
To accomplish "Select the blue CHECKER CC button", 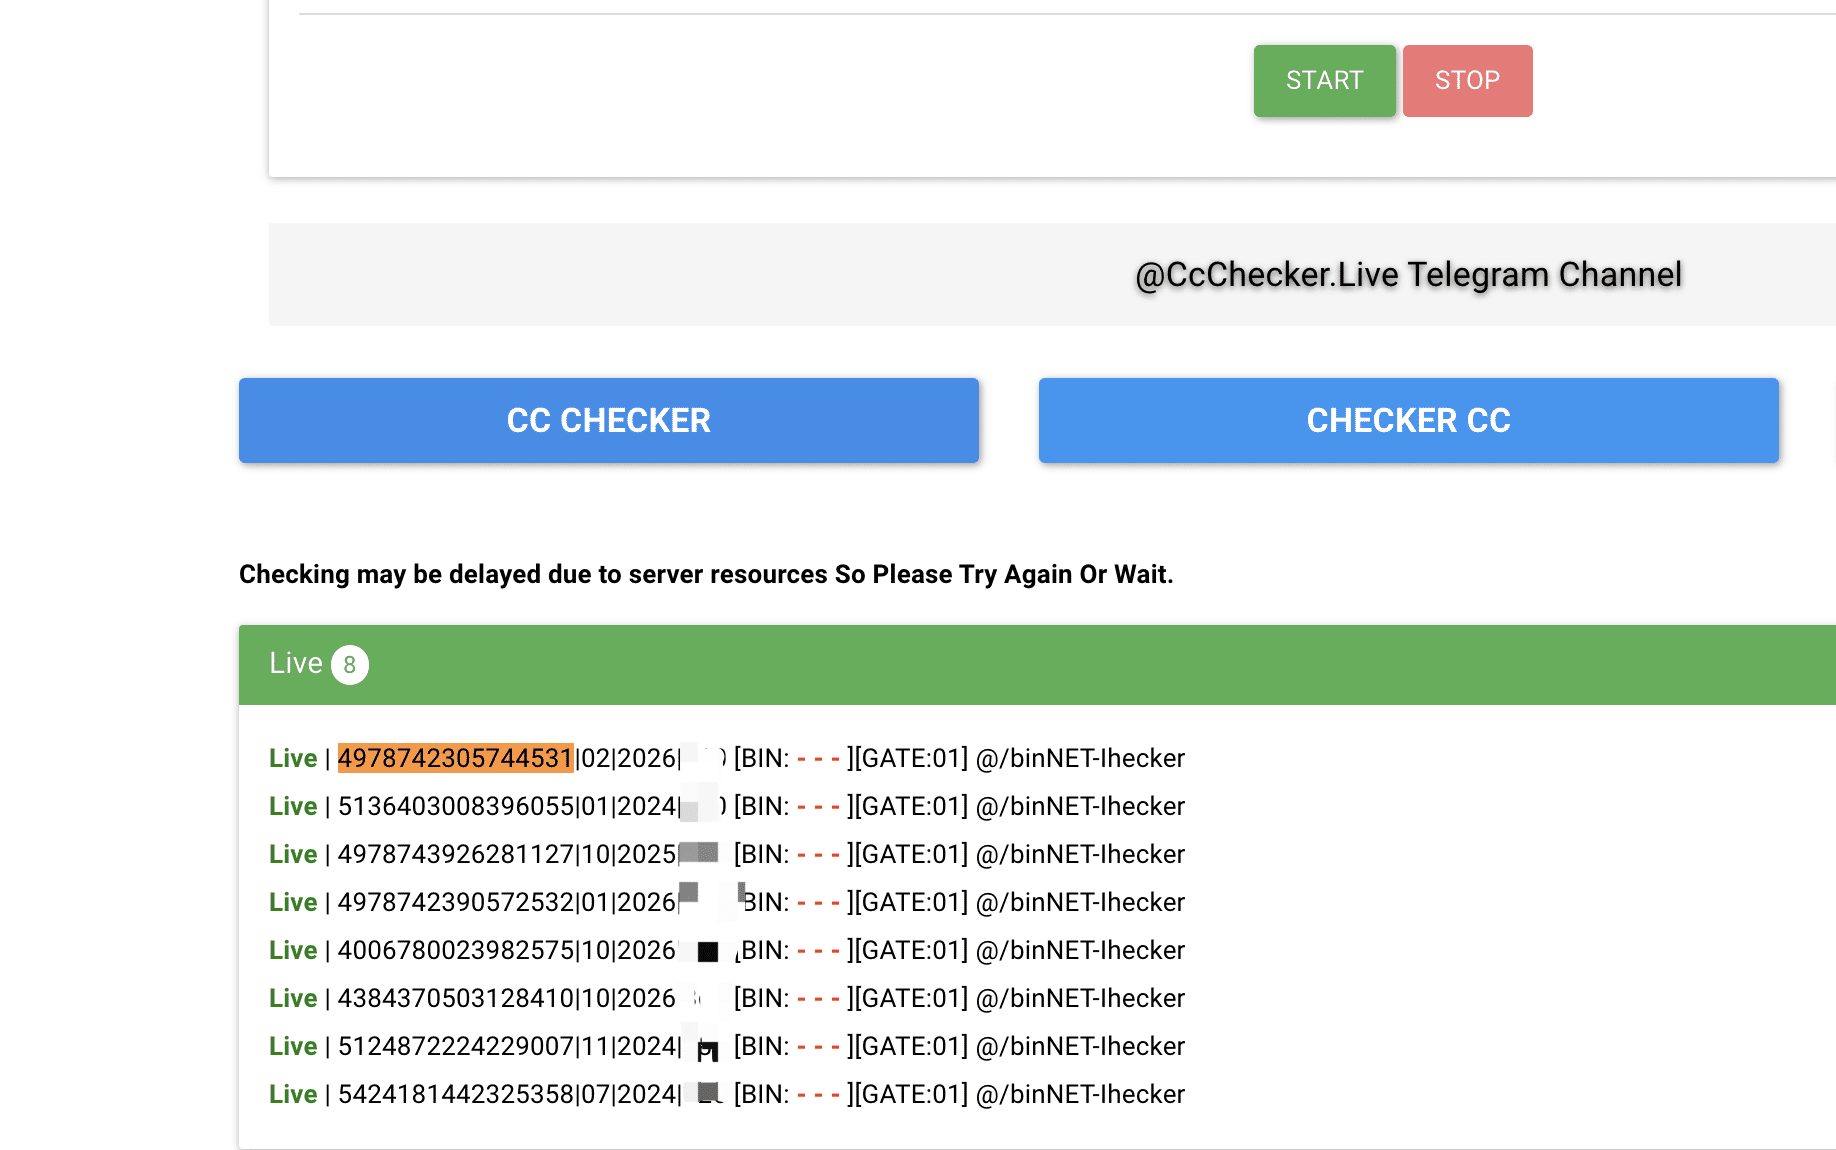I will [1408, 421].
